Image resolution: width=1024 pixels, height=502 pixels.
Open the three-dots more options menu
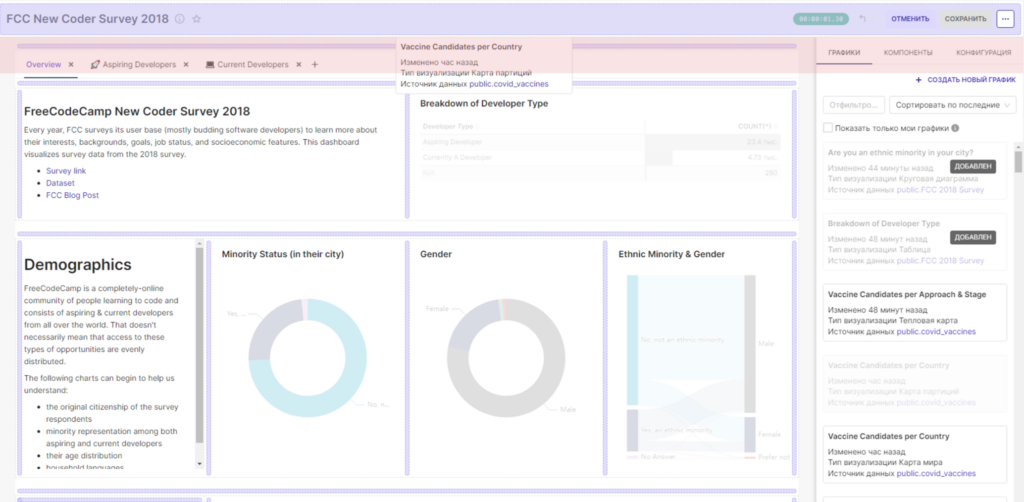coord(1004,19)
